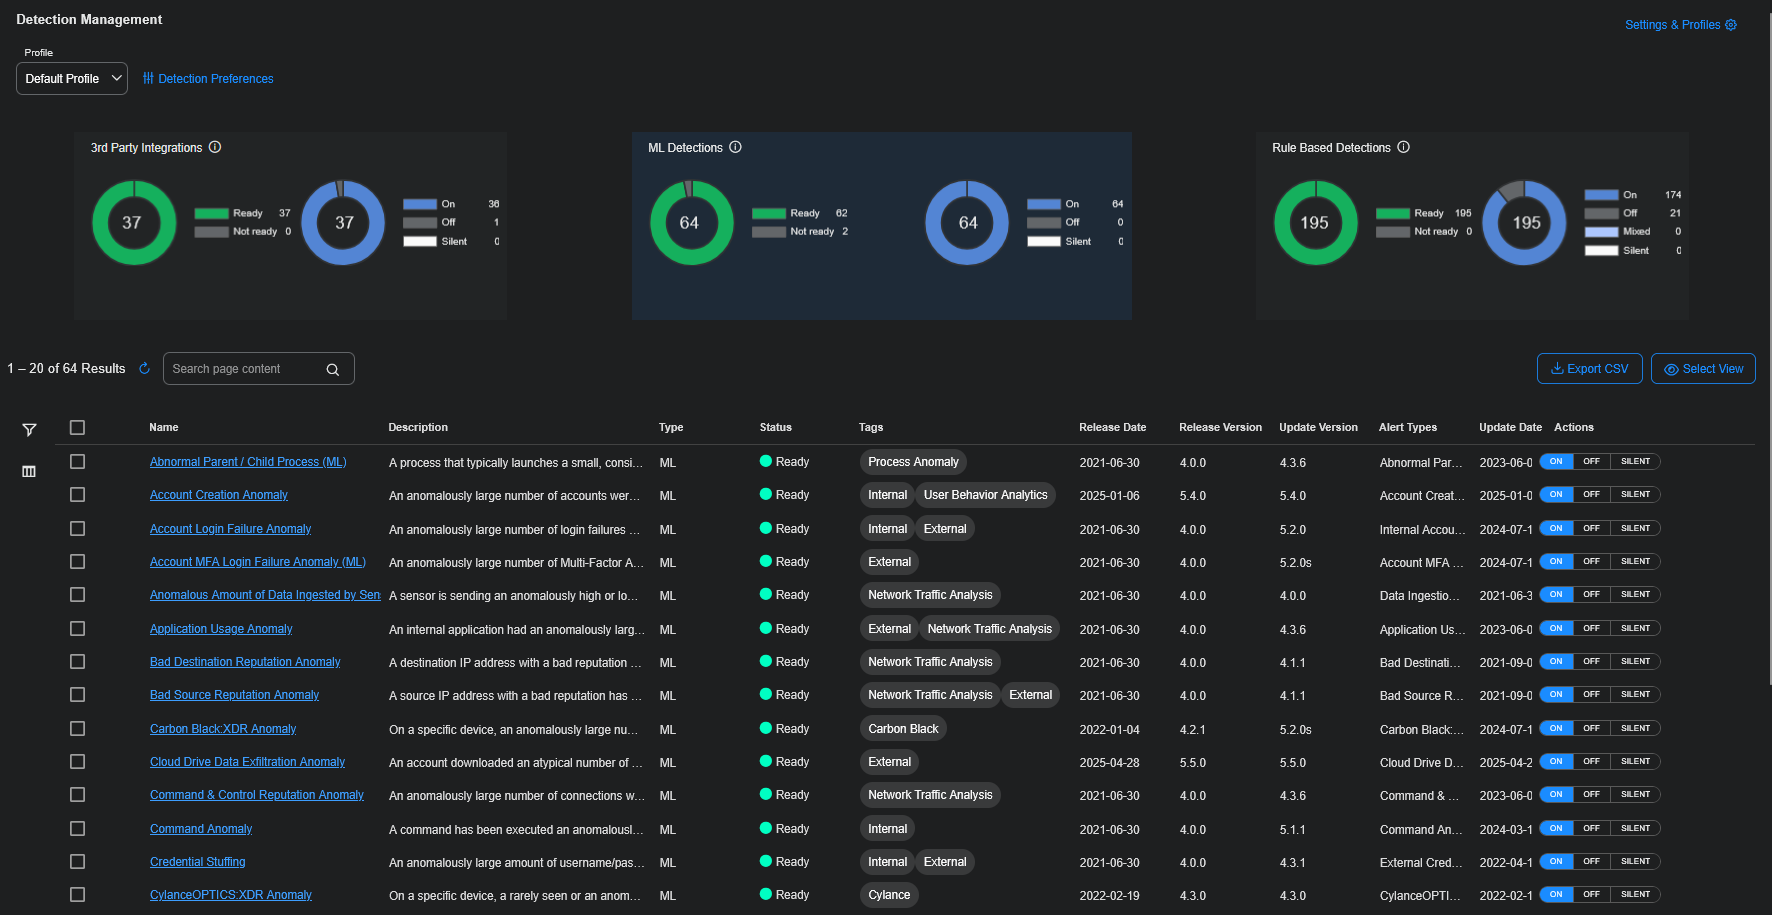Click info icon beside Rule Based Detections

1403,147
